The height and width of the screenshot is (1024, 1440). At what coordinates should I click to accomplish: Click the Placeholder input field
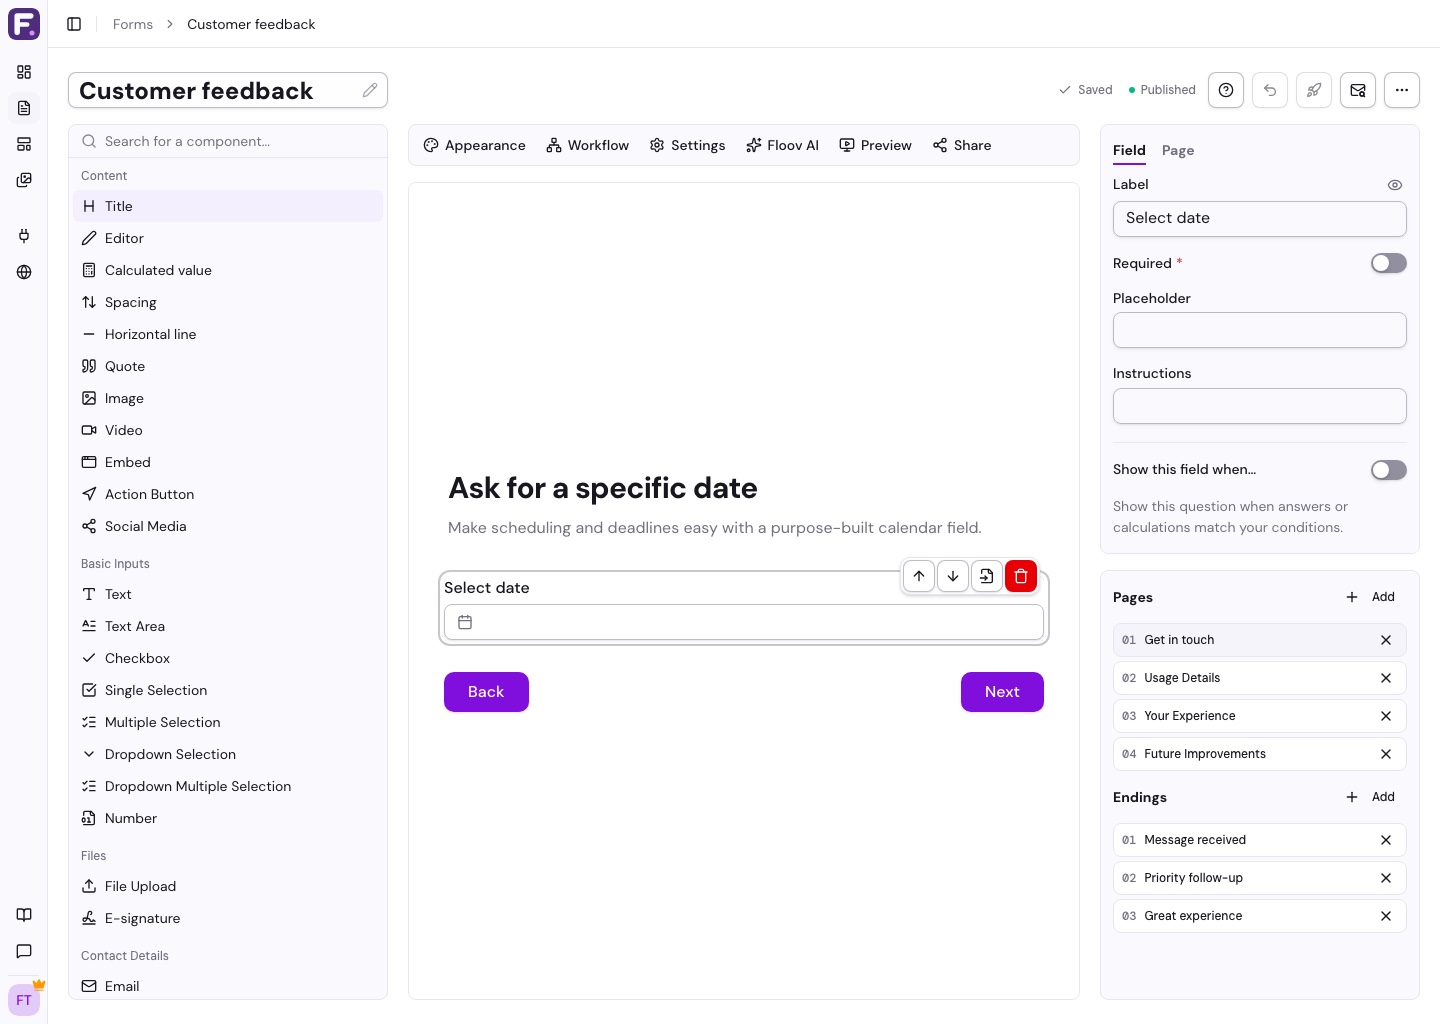coord(1260,330)
